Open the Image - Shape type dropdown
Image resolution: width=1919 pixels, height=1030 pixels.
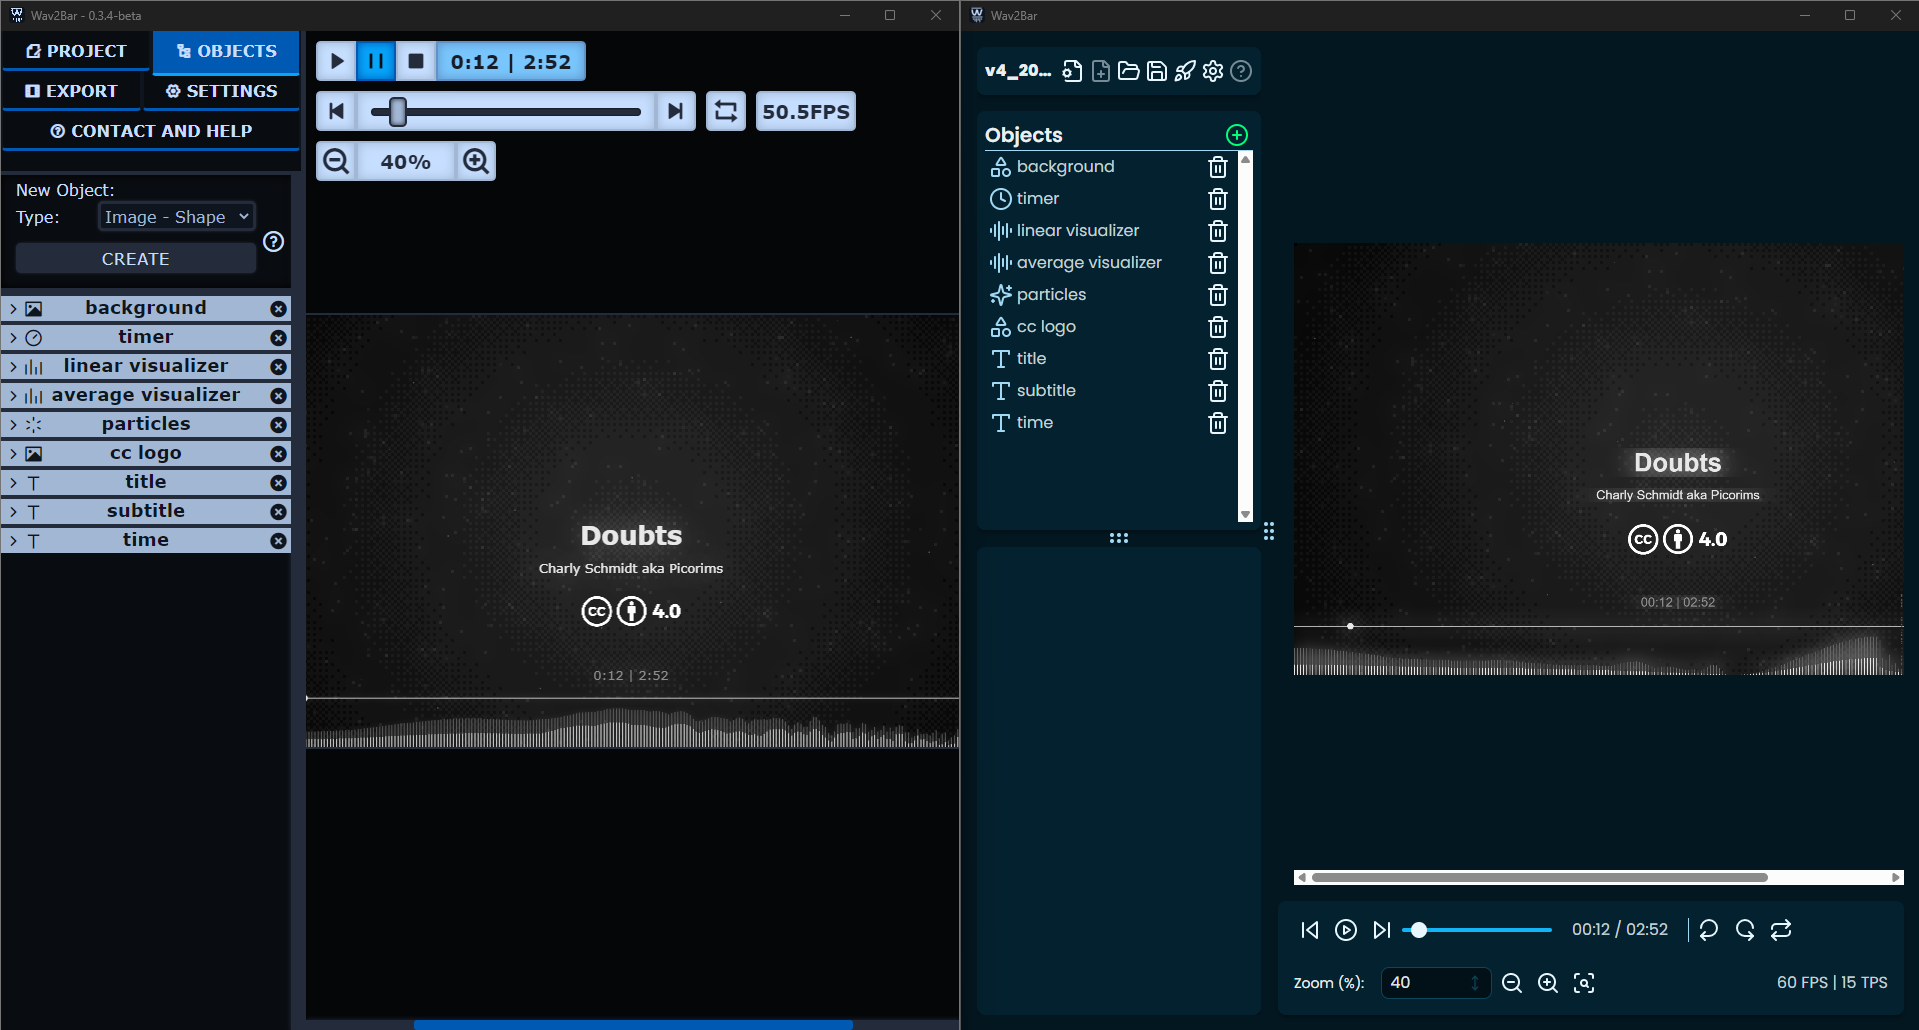(x=176, y=217)
